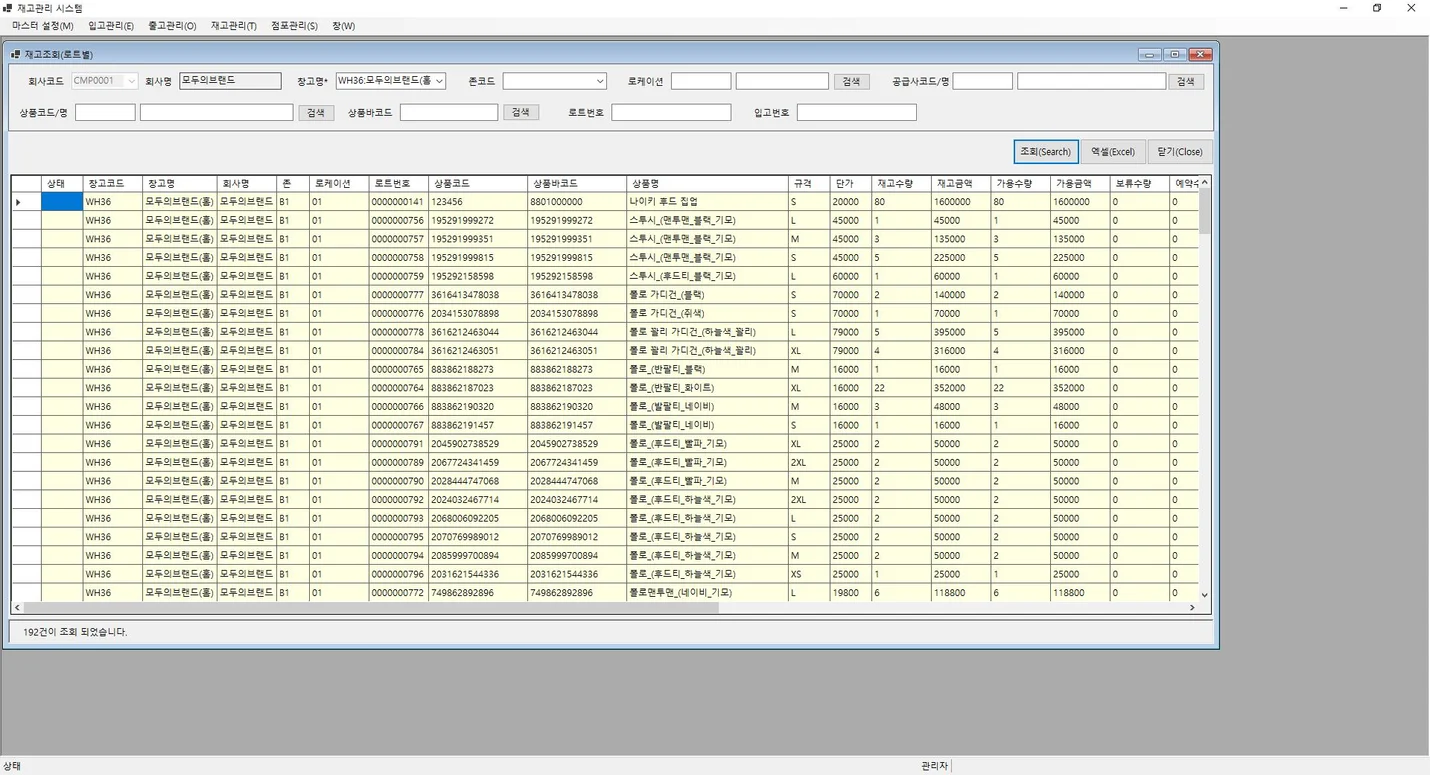
Task: Click the grid's vertical scrollbar down arrow
Action: [x=1205, y=594]
